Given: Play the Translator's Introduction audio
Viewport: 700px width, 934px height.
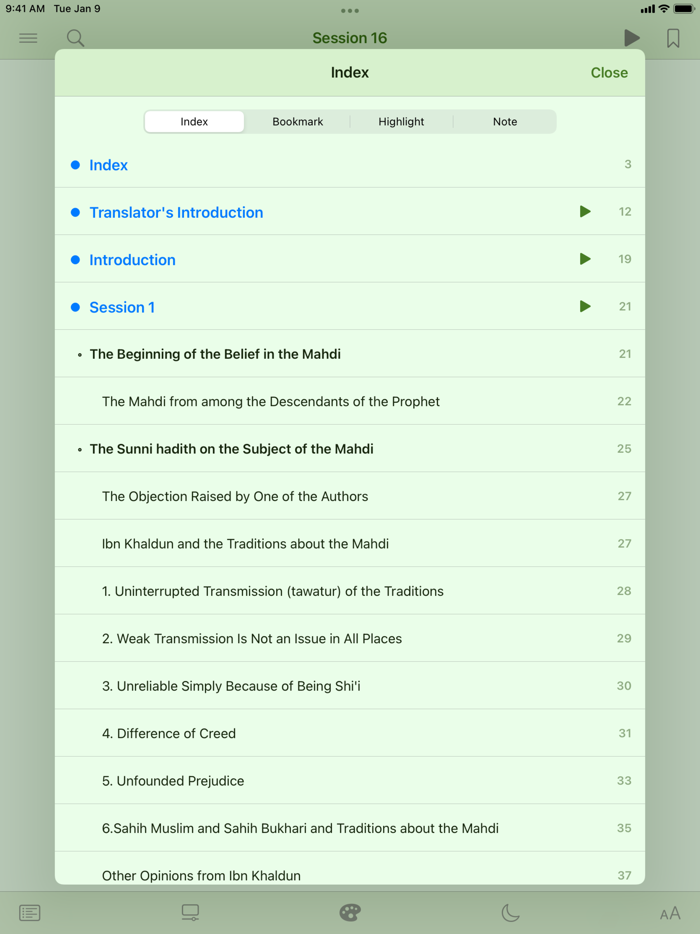Looking at the screenshot, I should point(585,211).
